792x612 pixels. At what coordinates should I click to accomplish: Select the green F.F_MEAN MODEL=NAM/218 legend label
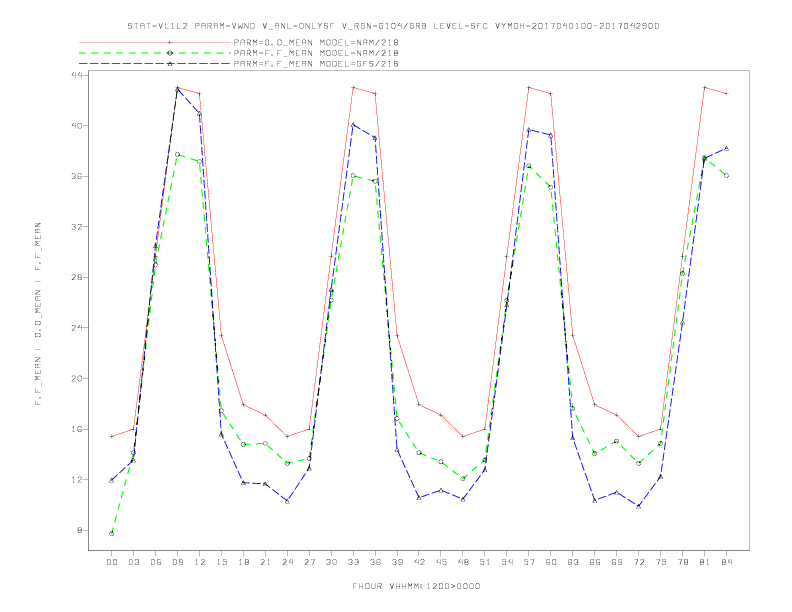[316, 53]
